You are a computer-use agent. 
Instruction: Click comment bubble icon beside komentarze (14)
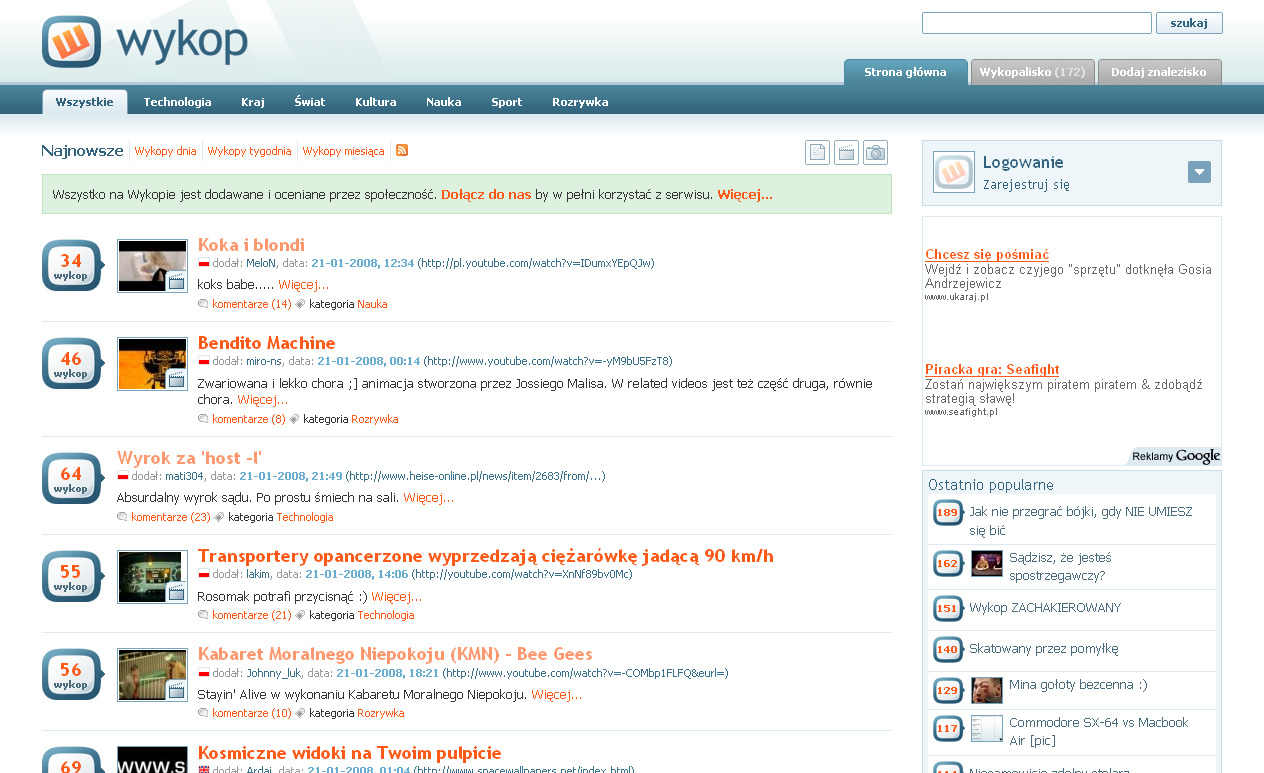(x=203, y=304)
